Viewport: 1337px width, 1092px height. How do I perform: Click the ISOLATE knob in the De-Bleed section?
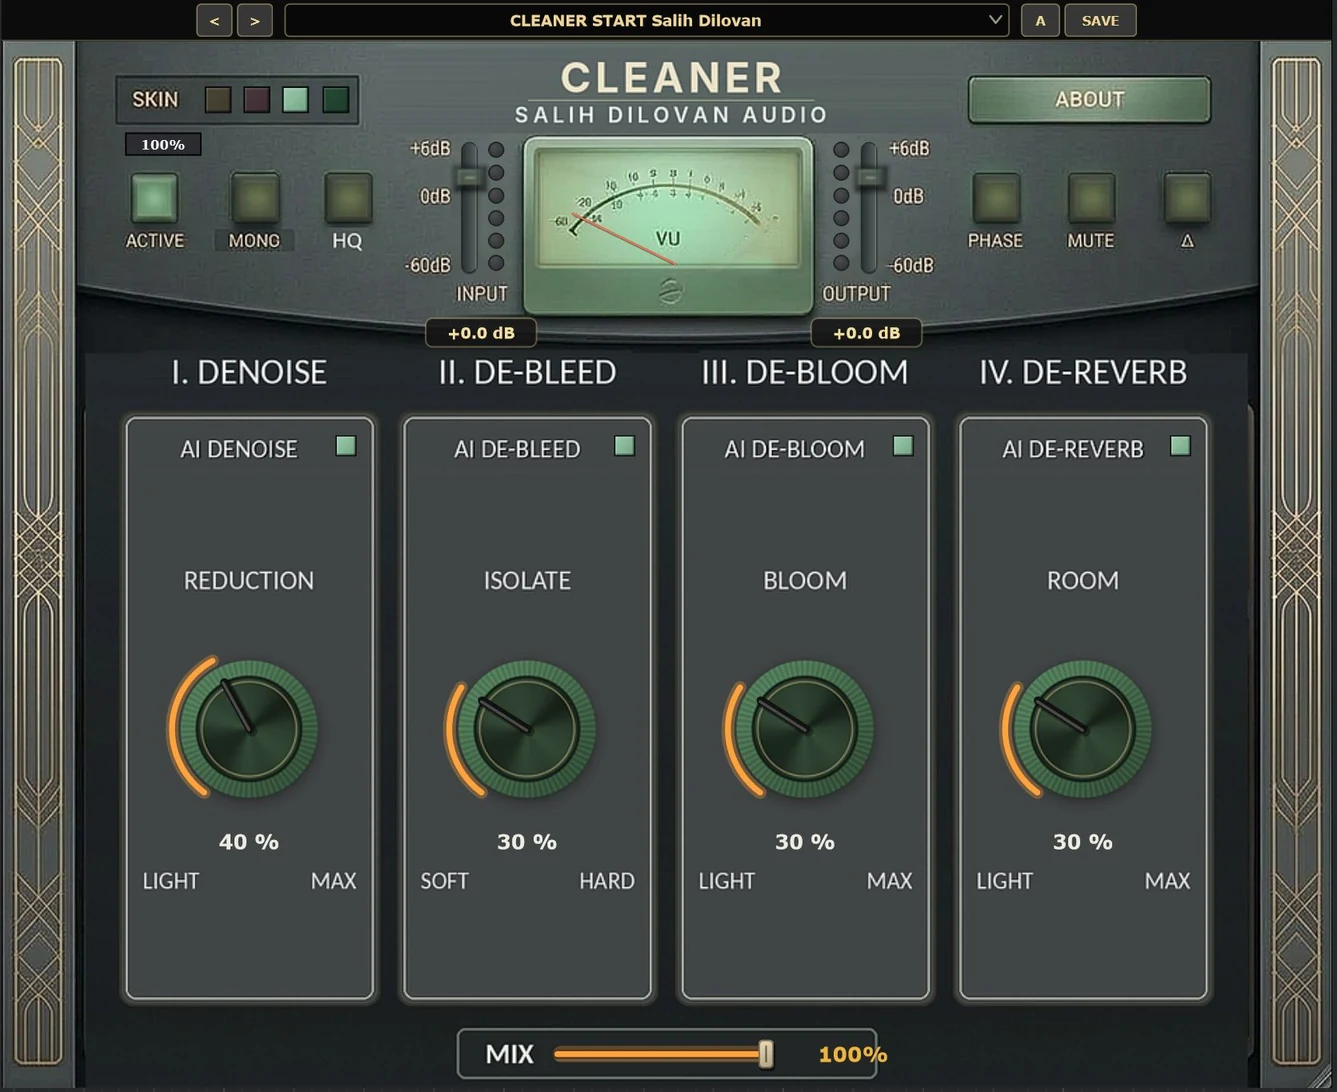click(x=527, y=729)
